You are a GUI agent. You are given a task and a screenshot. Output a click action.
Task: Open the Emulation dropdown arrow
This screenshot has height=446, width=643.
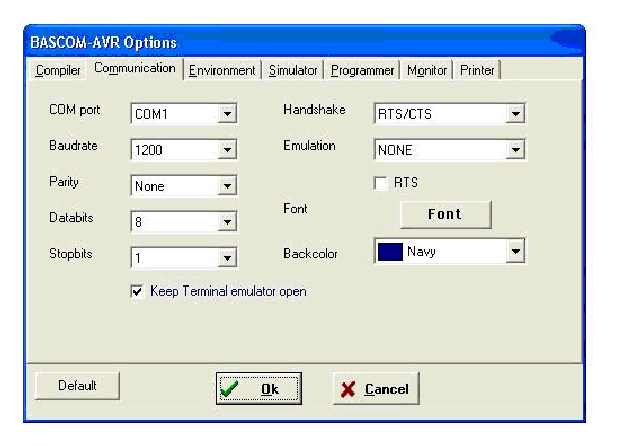click(x=516, y=150)
